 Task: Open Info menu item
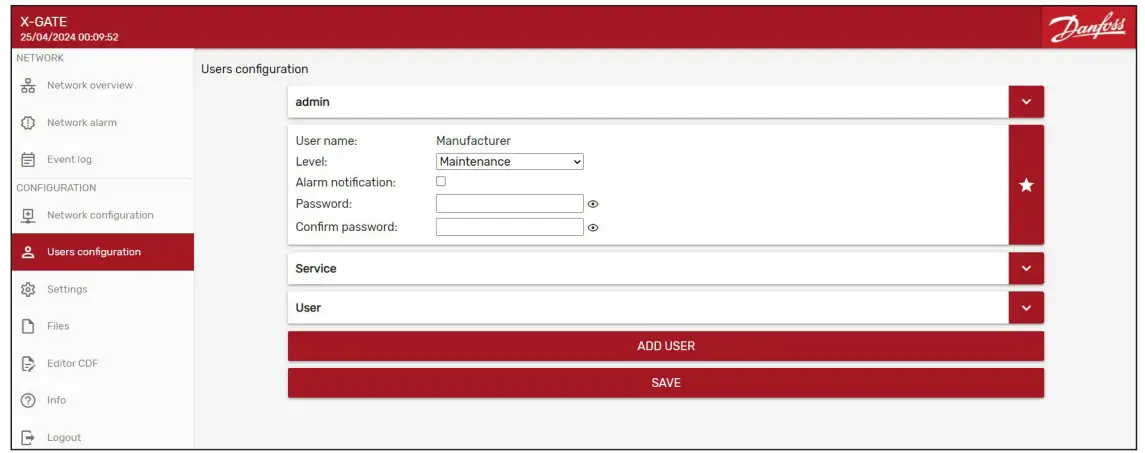103,400
